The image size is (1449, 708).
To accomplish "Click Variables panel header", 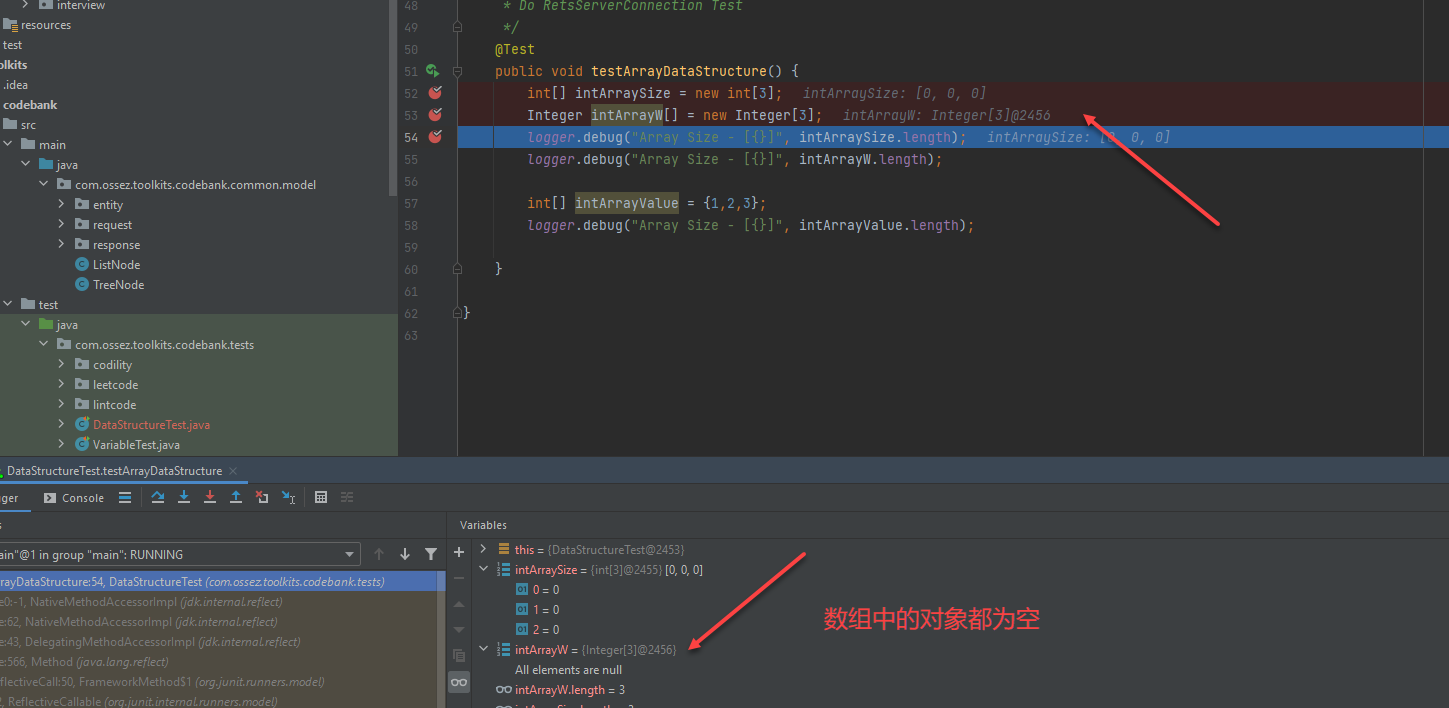I will coord(483,525).
